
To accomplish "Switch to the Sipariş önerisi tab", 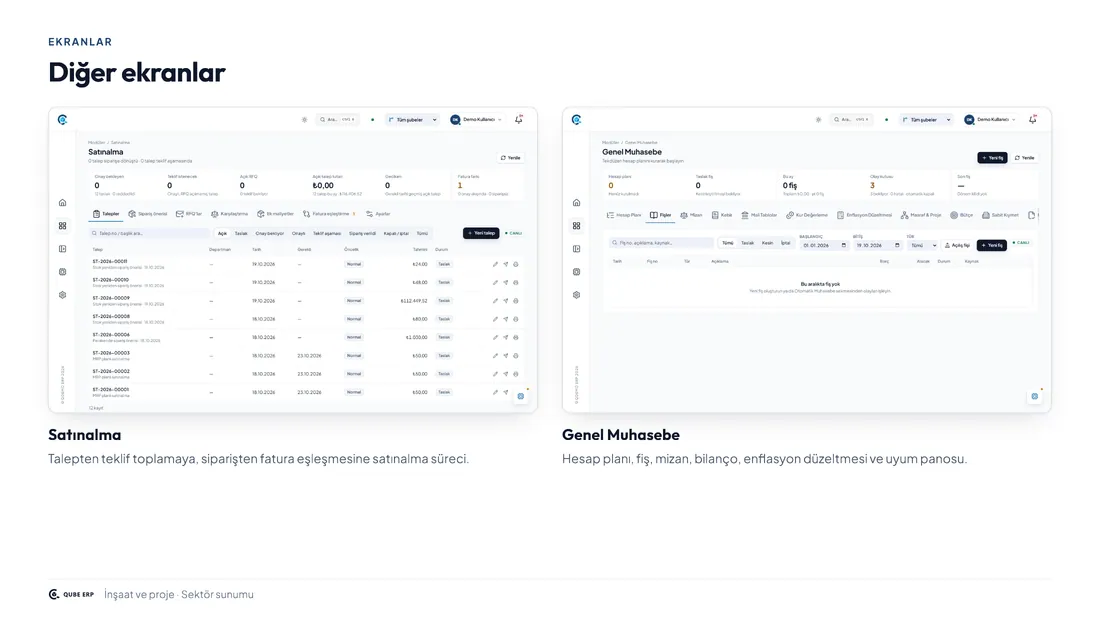I will [x=148, y=214].
